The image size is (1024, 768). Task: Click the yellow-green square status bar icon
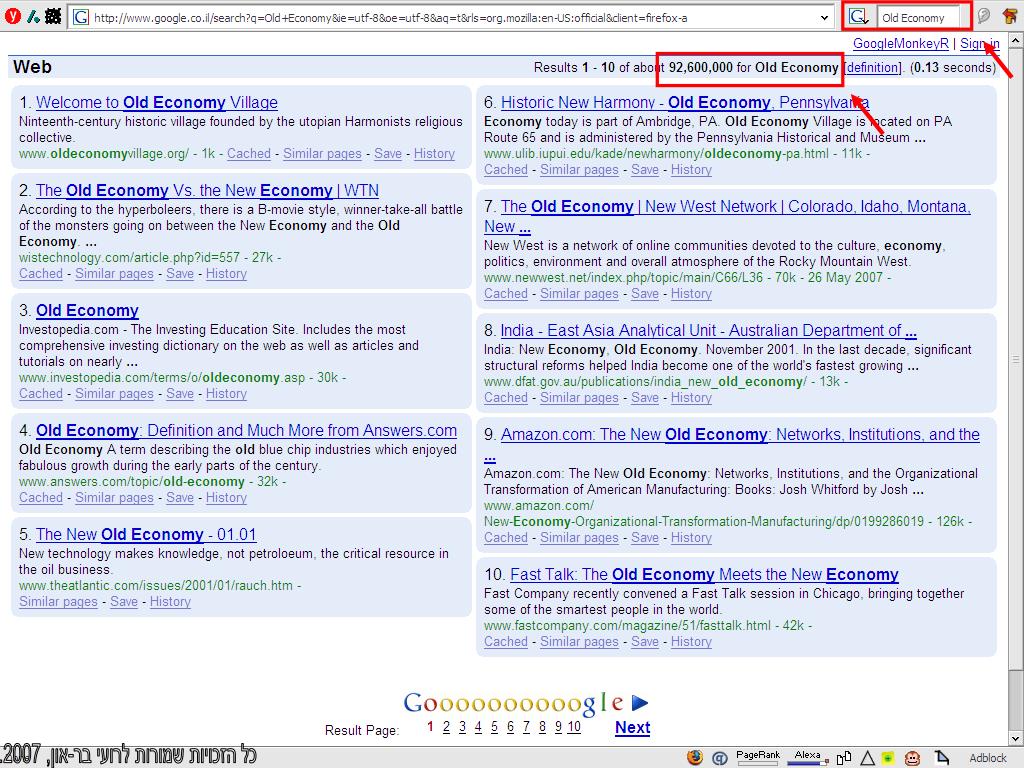point(888,758)
